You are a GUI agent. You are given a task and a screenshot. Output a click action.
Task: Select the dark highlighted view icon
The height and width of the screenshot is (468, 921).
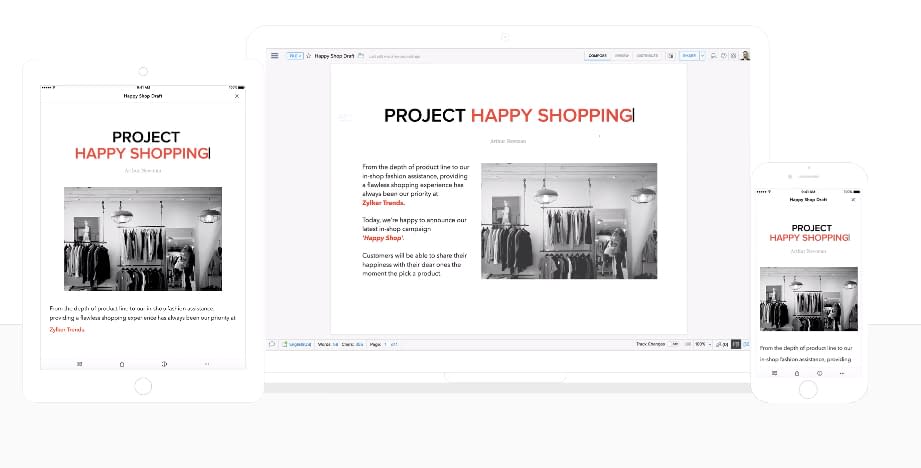736,345
